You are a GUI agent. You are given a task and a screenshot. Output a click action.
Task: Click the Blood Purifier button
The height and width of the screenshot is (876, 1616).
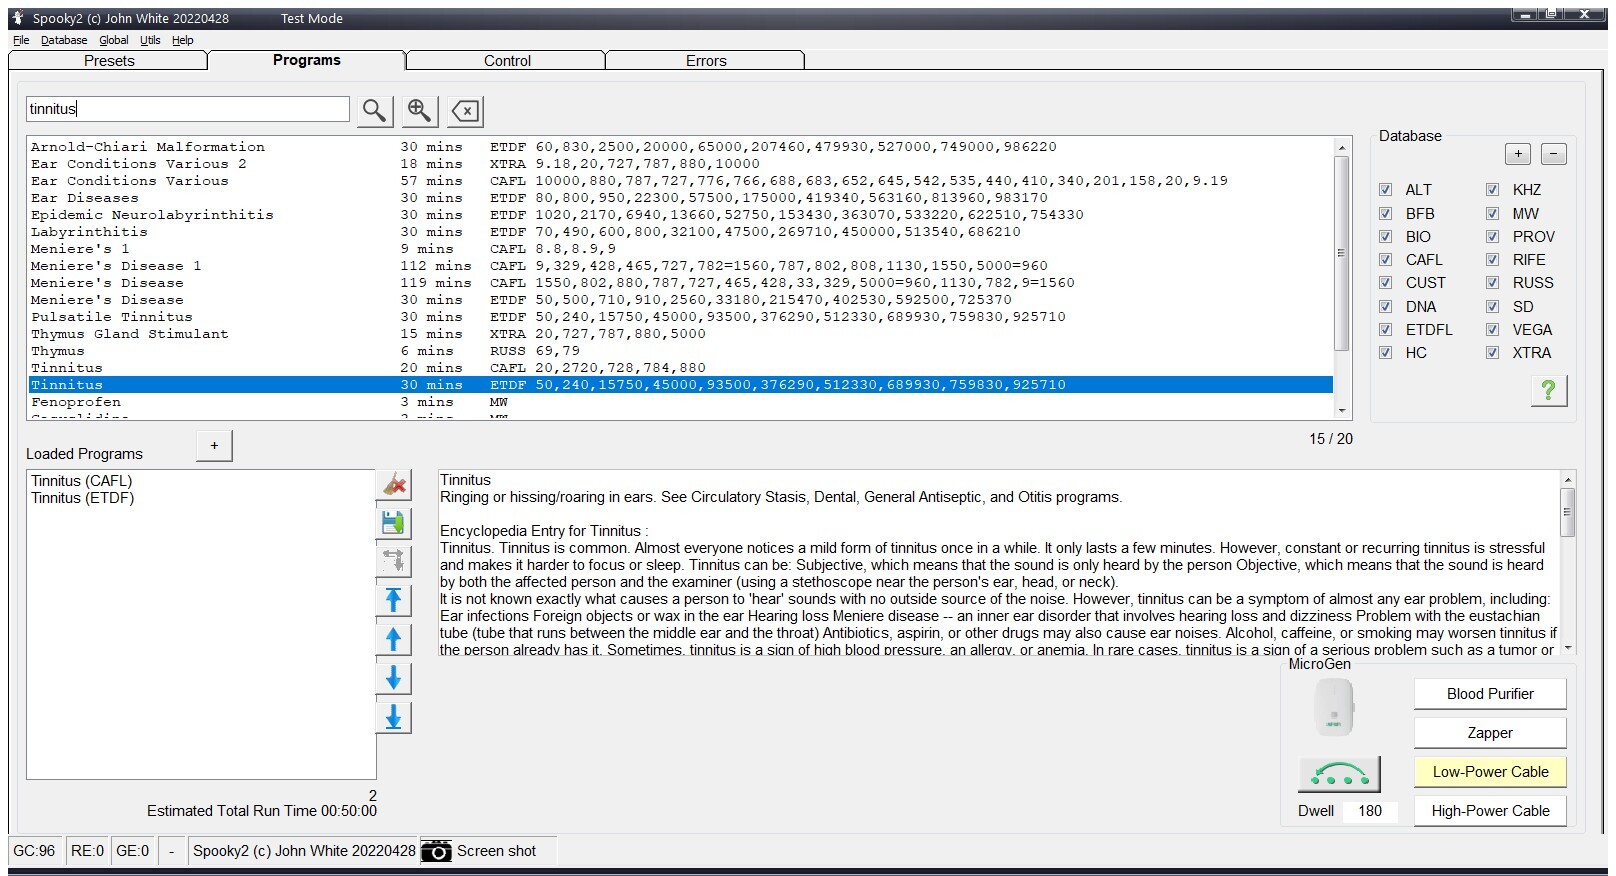click(1489, 694)
